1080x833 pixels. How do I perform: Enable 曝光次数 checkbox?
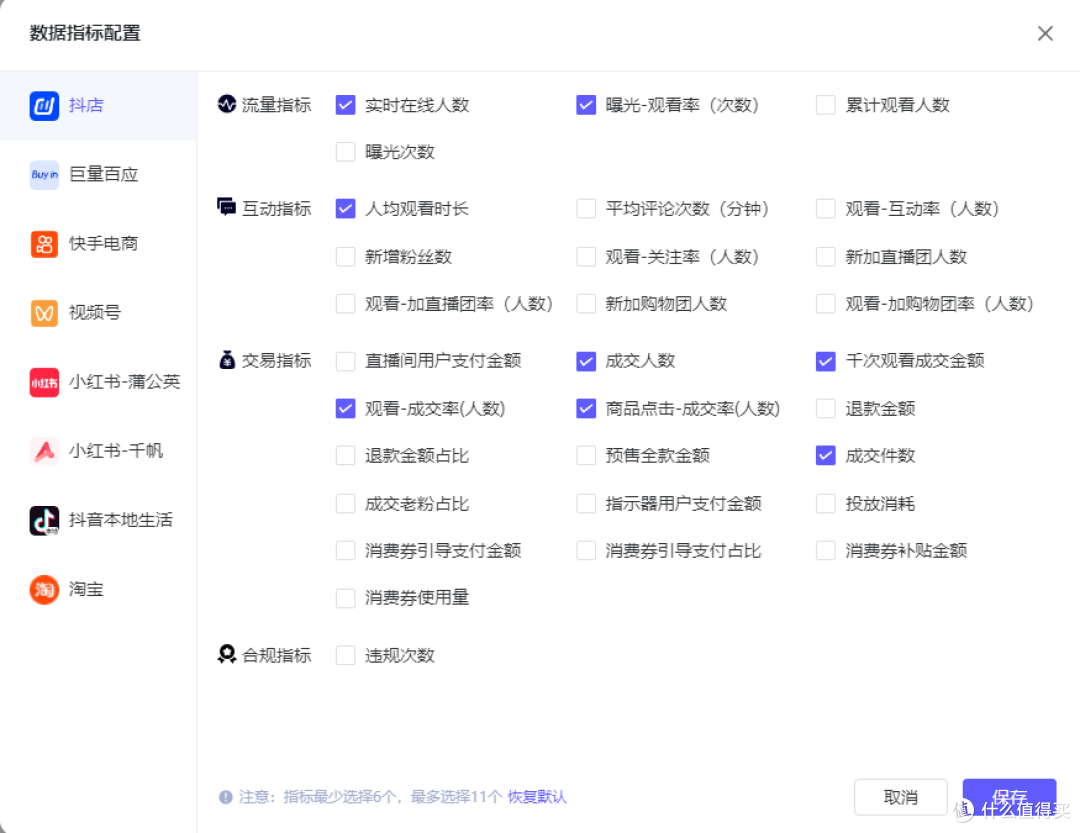click(345, 152)
